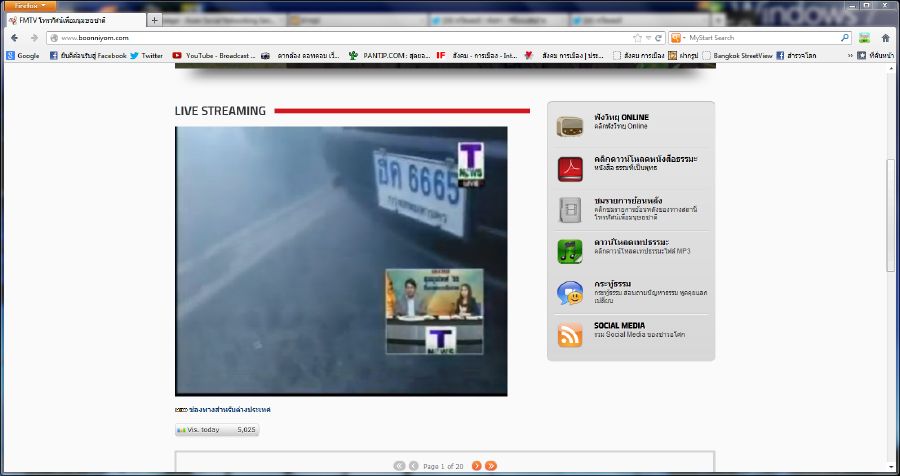
Task: Reload the page with the refresh icon
Action: coord(658,38)
